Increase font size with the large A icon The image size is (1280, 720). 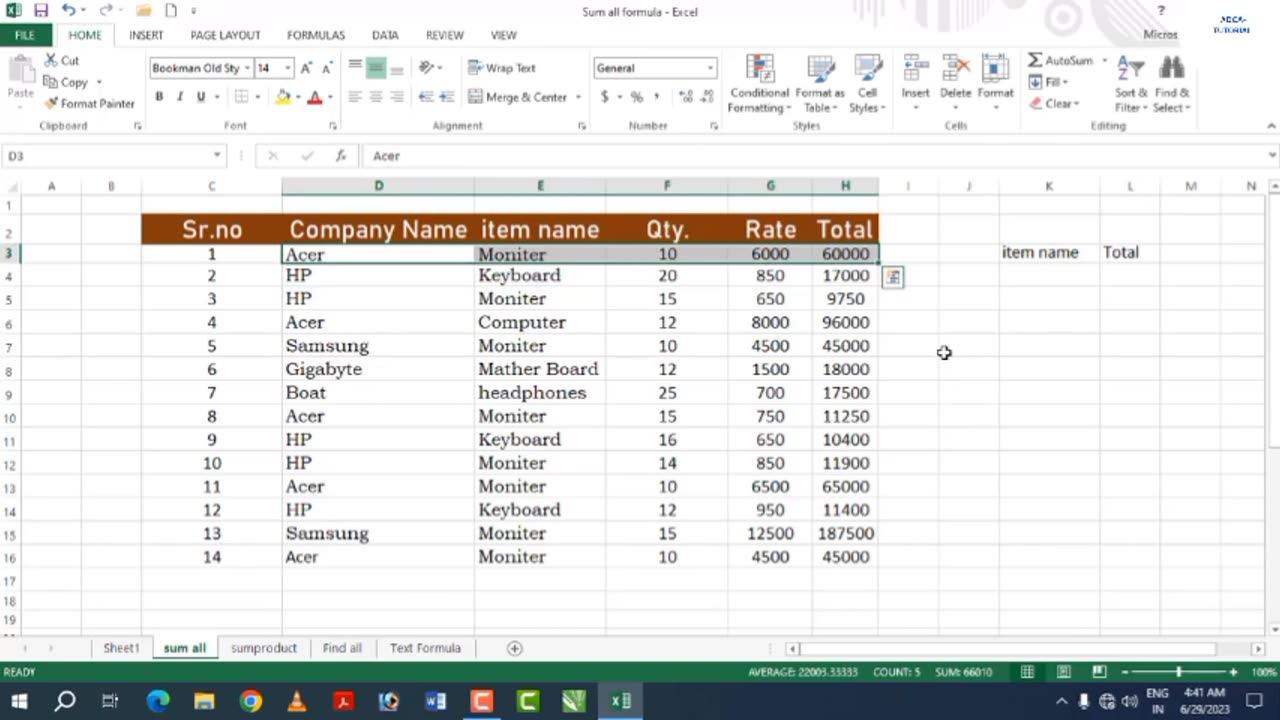(307, 68)
